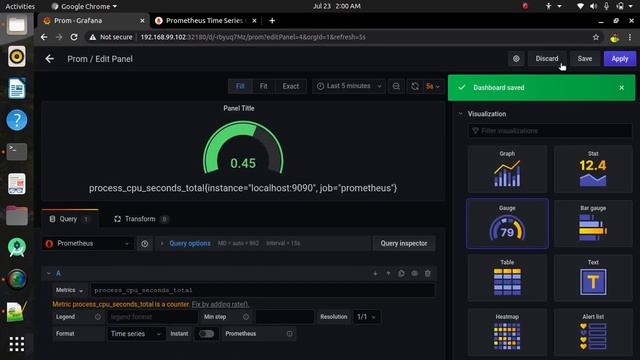Choose the Text visualization
The height and width of the screenshot is (360, 640).
coord(593,278)
